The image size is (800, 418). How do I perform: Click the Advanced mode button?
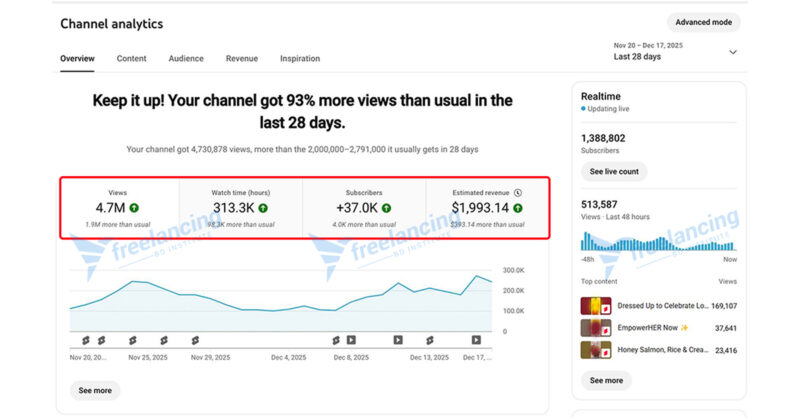tap(703, 22)
